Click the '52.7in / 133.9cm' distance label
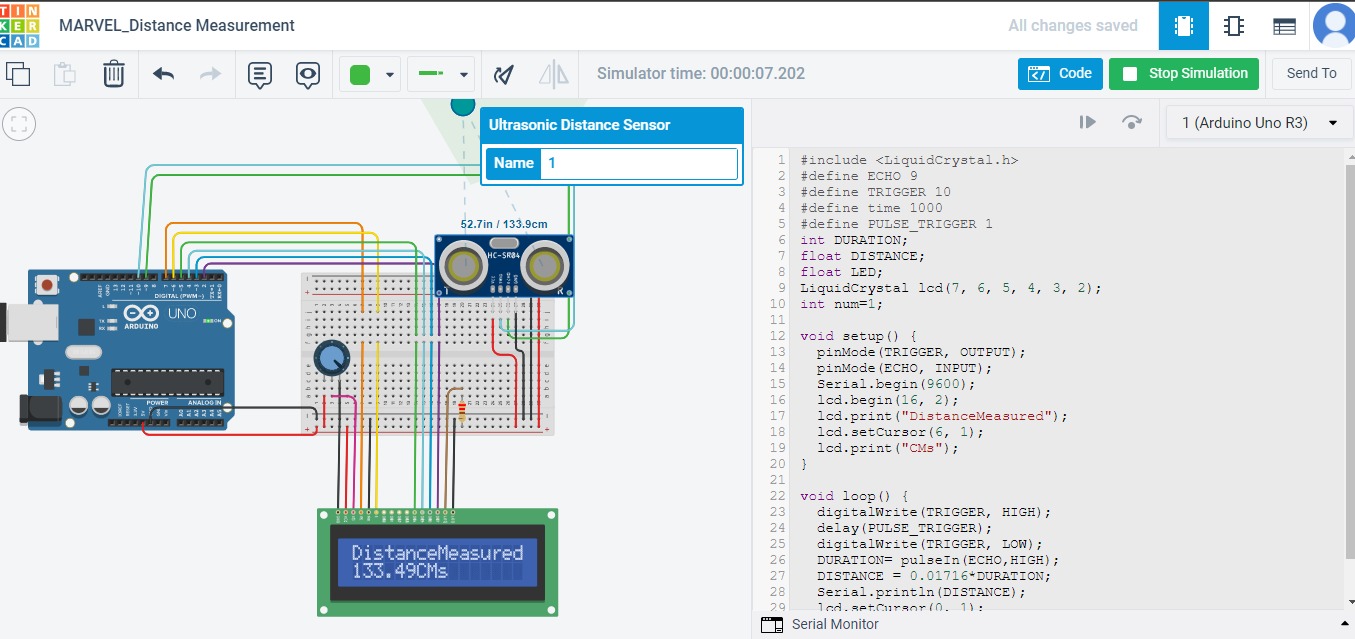Screen dimensions: 1355x639 (x=504, y=224)
